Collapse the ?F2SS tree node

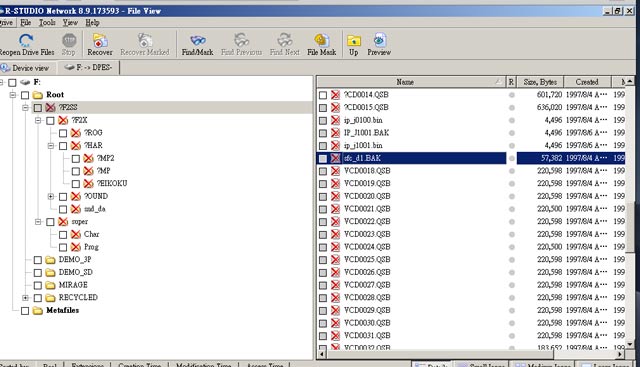(25, 108)
